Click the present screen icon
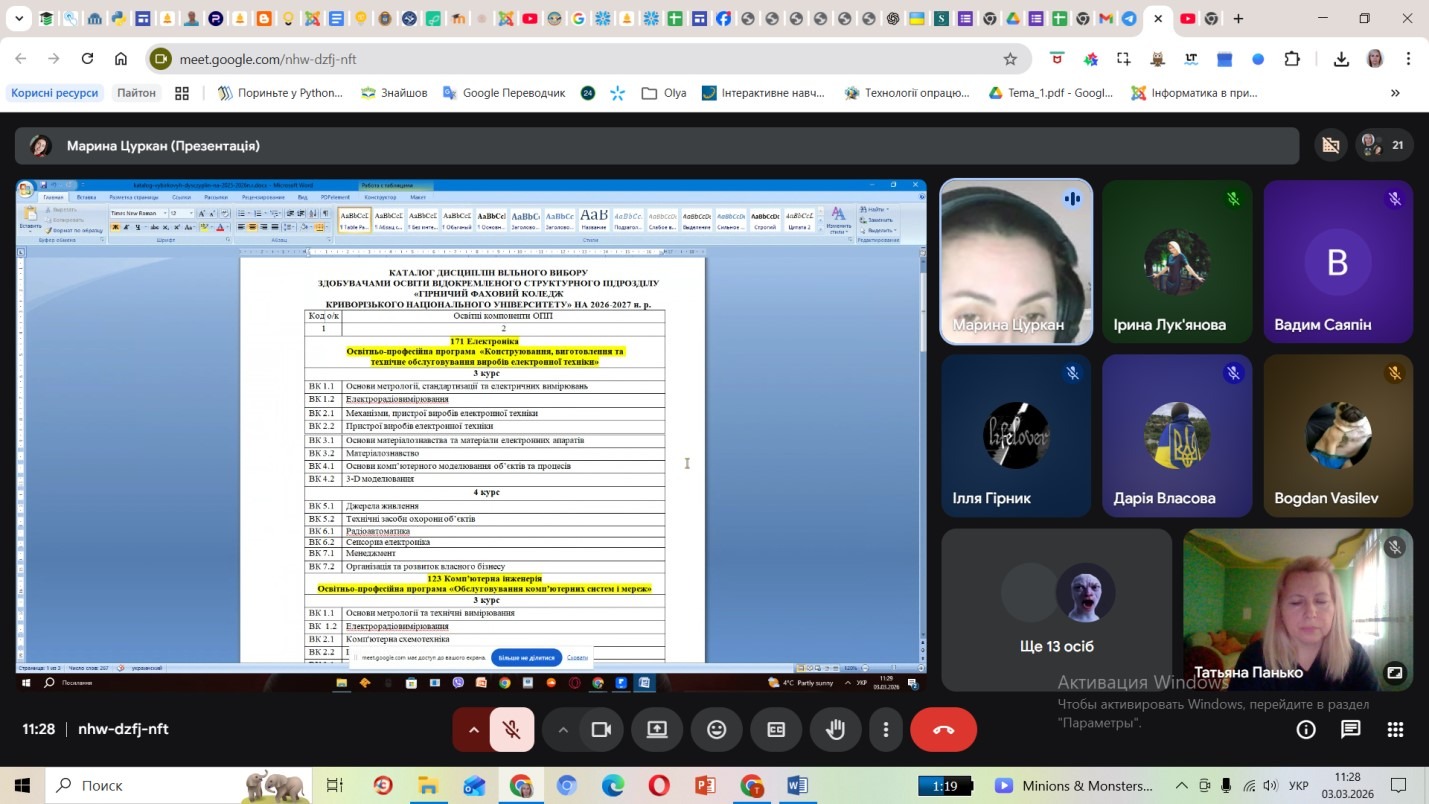Image resolution: width=1429 pixels, height=804 pixels. pos(657,730)
